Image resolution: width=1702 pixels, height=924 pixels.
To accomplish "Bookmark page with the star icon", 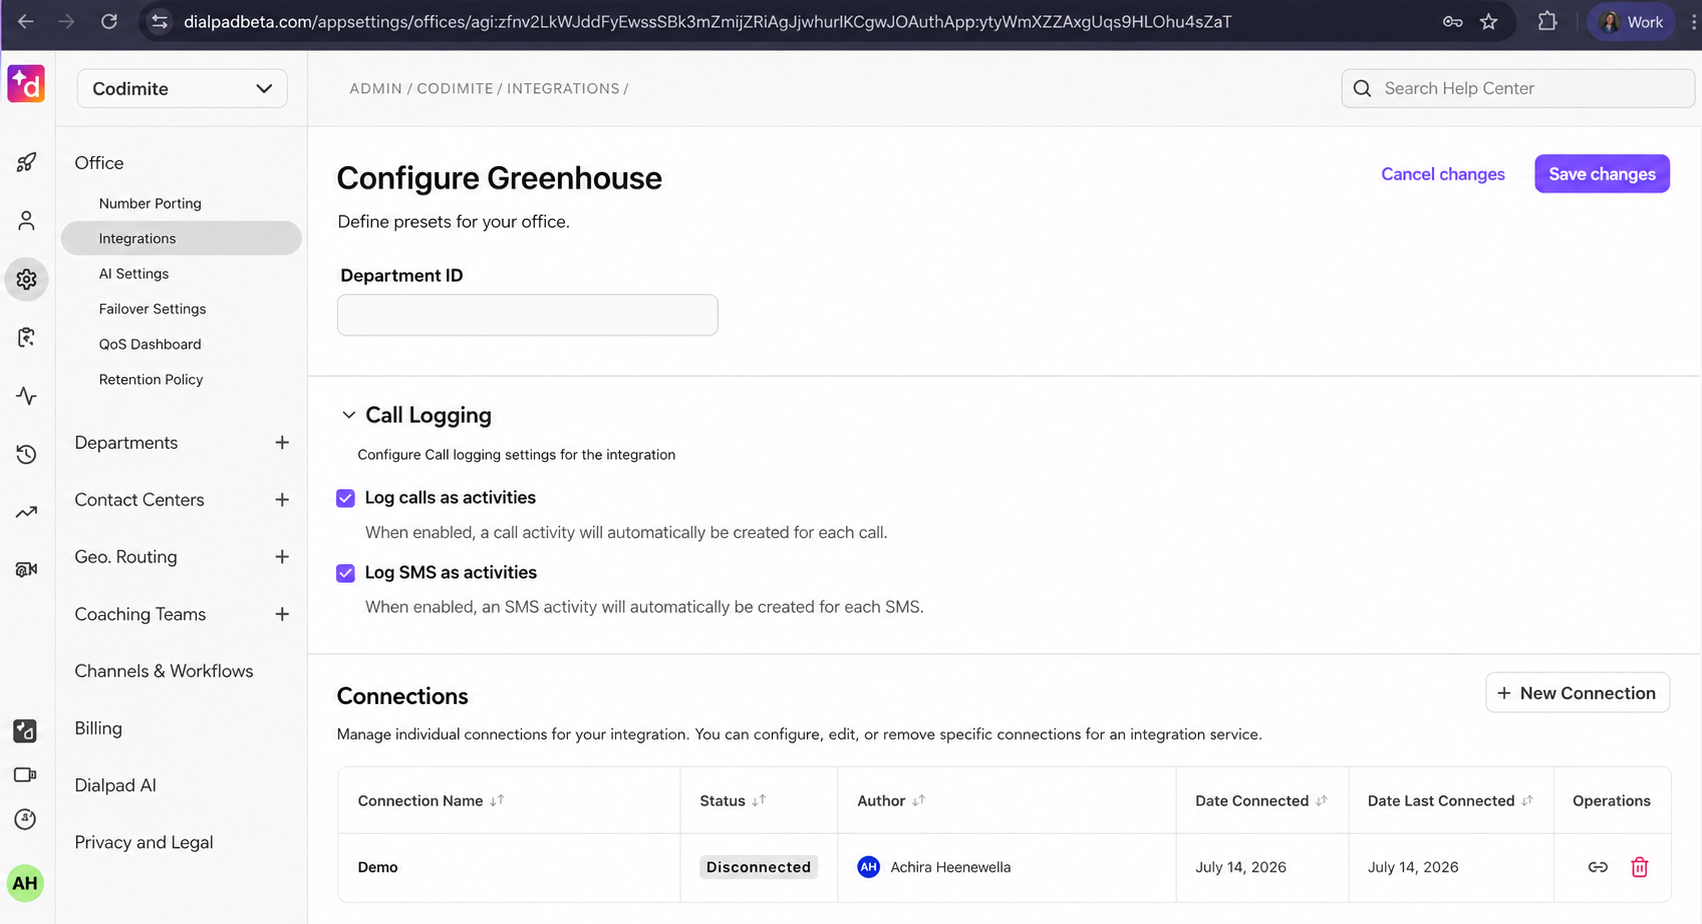I will (1489, 21).
